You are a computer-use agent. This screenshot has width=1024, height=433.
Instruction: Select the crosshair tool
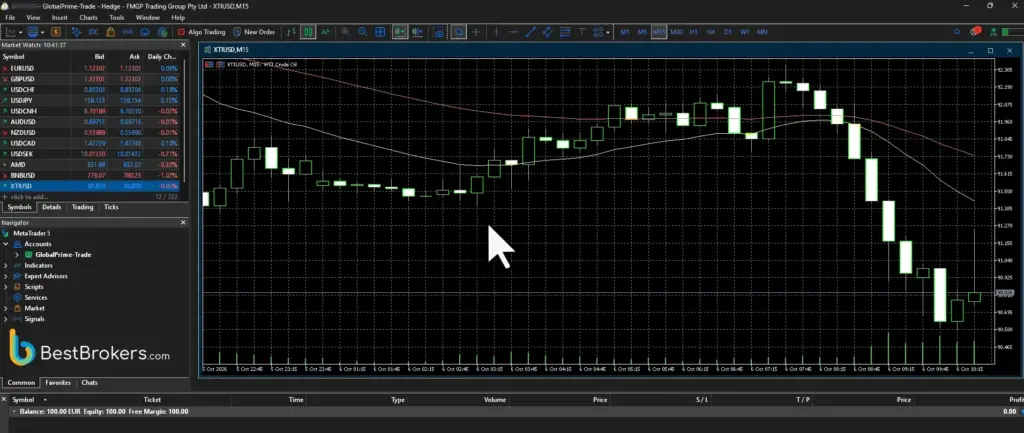[x=476, y=32]
